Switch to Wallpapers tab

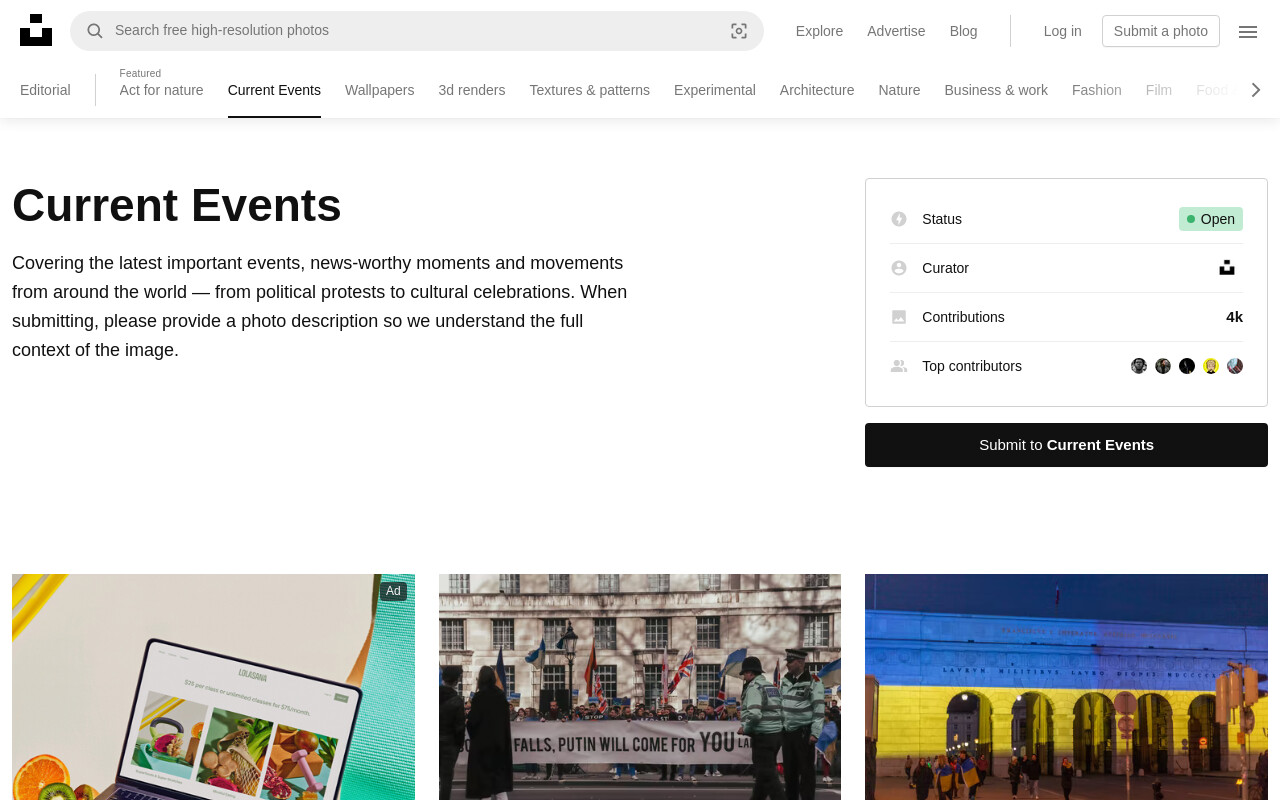click(379, 90)
